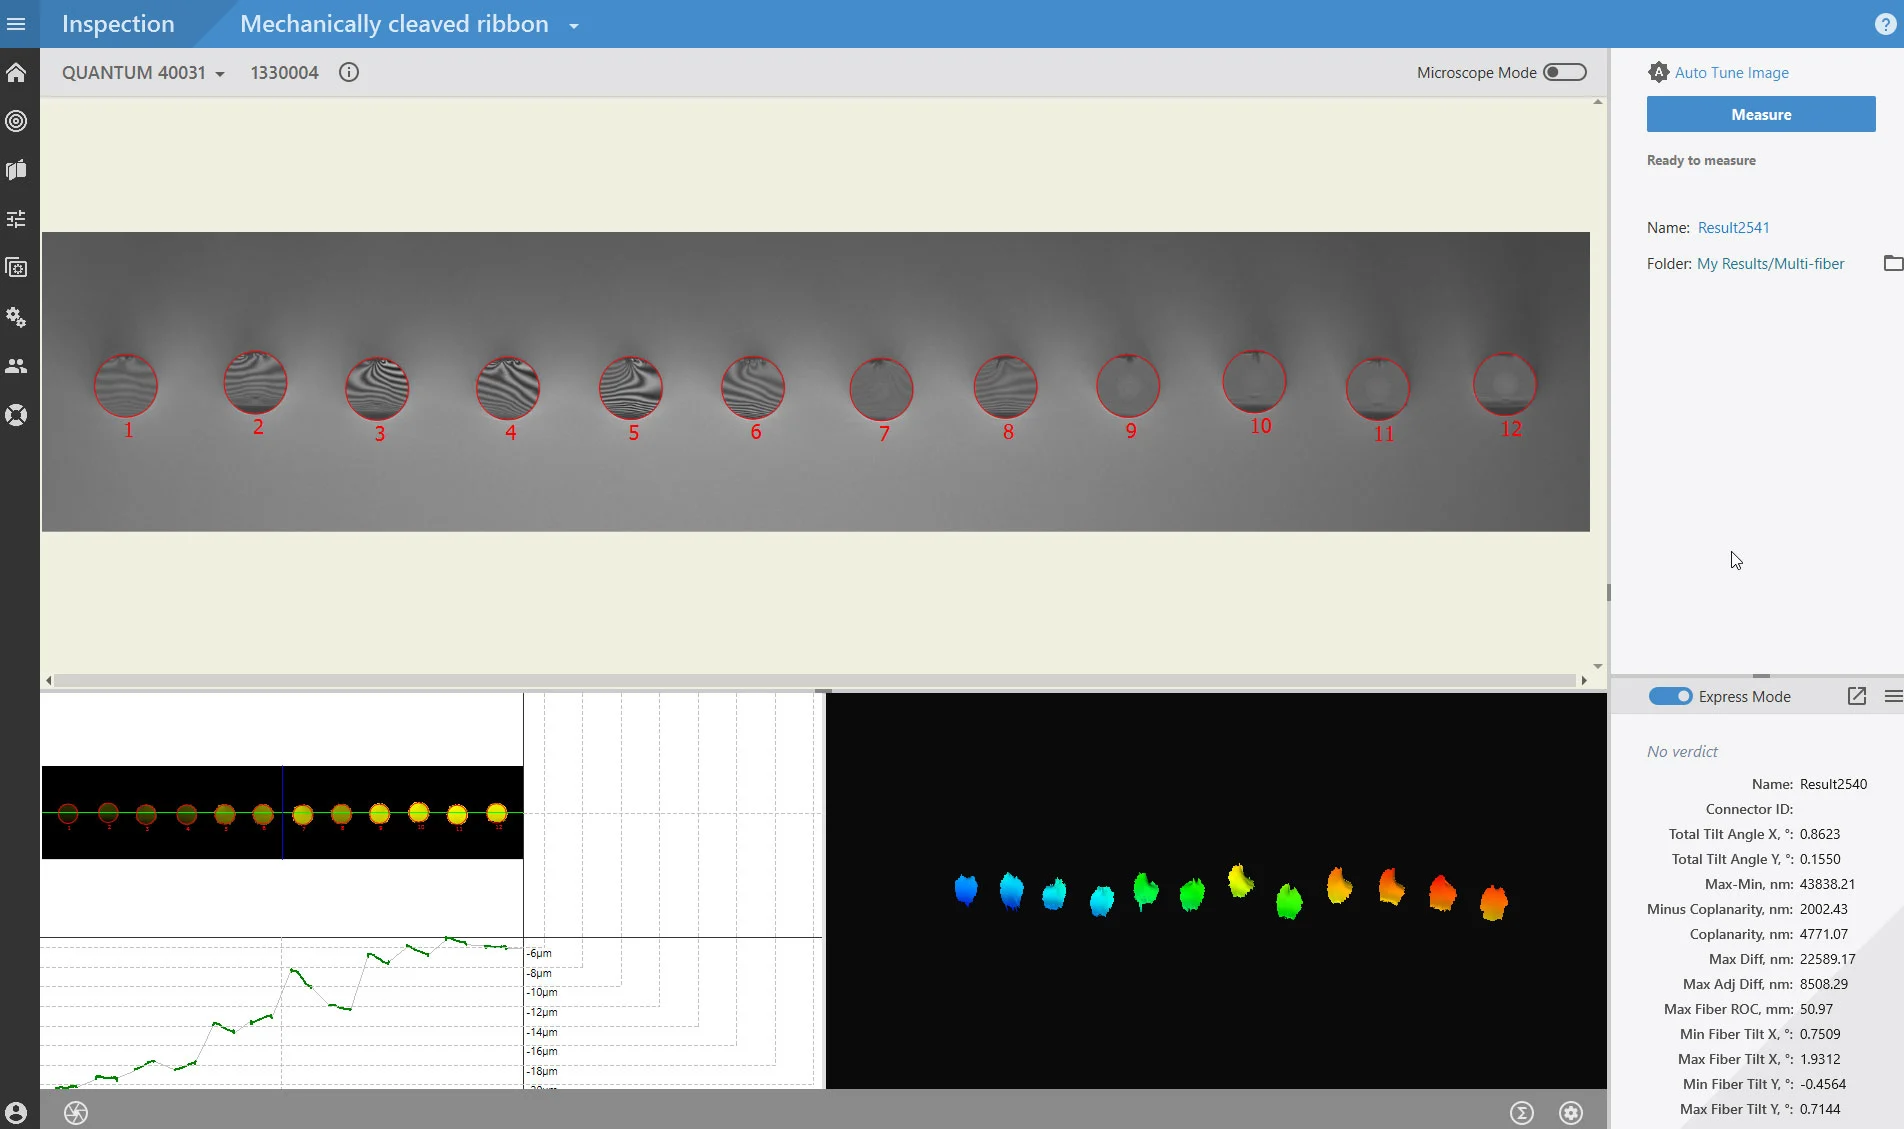Image resolution: width=1904 pixels, height=1129 pixels.
Task: Toggle the gear icon in bottom-right toolbar
Action: point(1570,1112)
